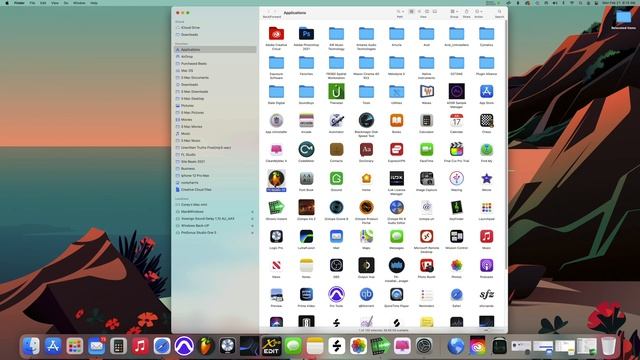Open the View menu in the menu bar
Image resolution: width=640 pixels, height=360 pixels.
click(55, 3)
